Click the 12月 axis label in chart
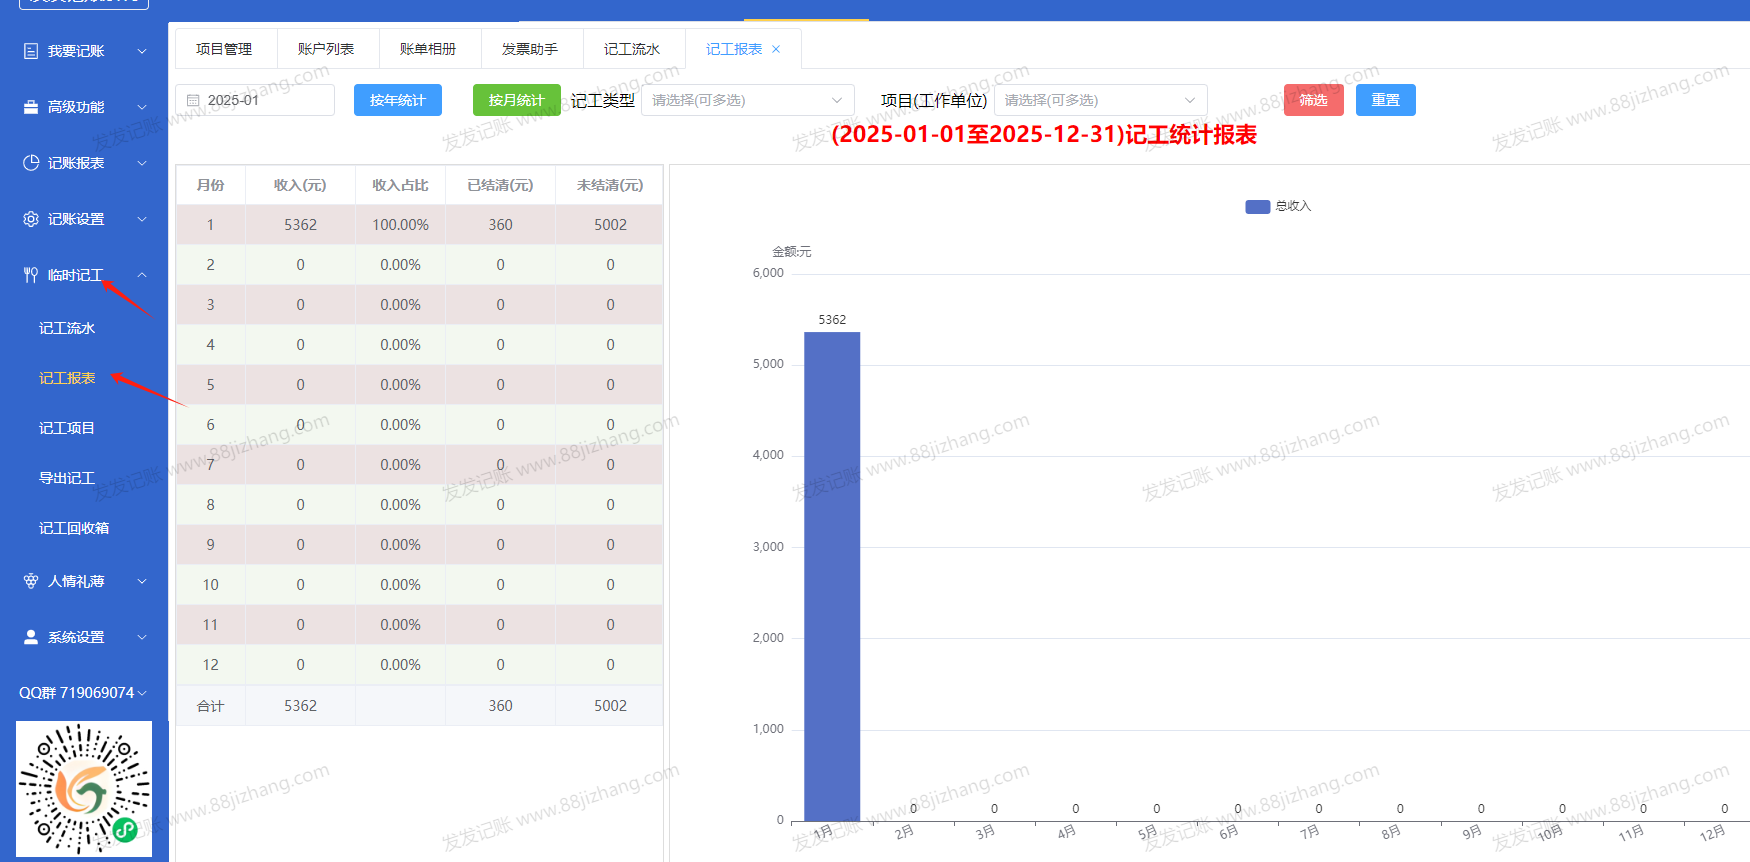The image size is (1750, 862). (x=1712, y=833)
